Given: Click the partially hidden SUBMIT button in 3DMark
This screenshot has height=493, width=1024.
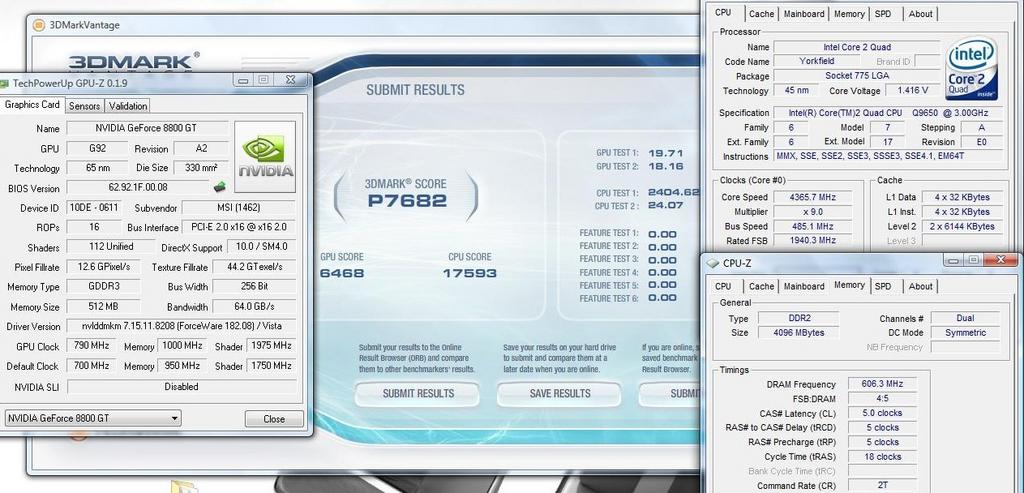Looking at the screenshot, I should point(669,394).
